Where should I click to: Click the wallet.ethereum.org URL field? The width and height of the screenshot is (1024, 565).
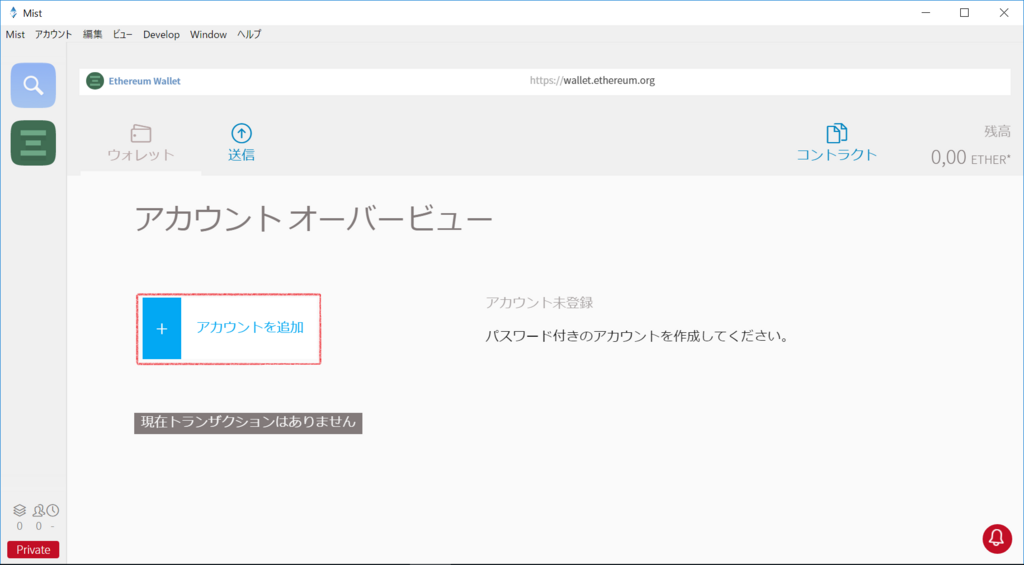[x=592, y=80]
